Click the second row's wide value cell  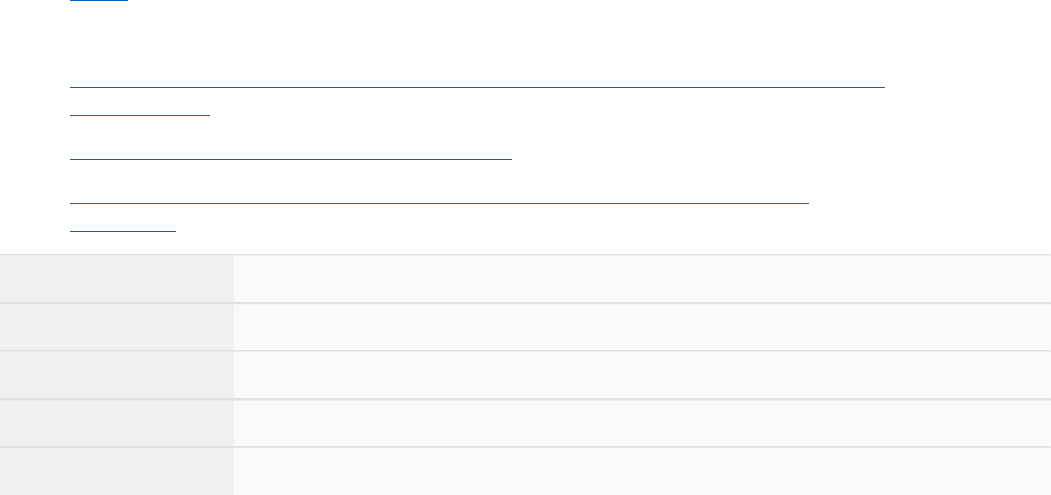pos(642,327)
